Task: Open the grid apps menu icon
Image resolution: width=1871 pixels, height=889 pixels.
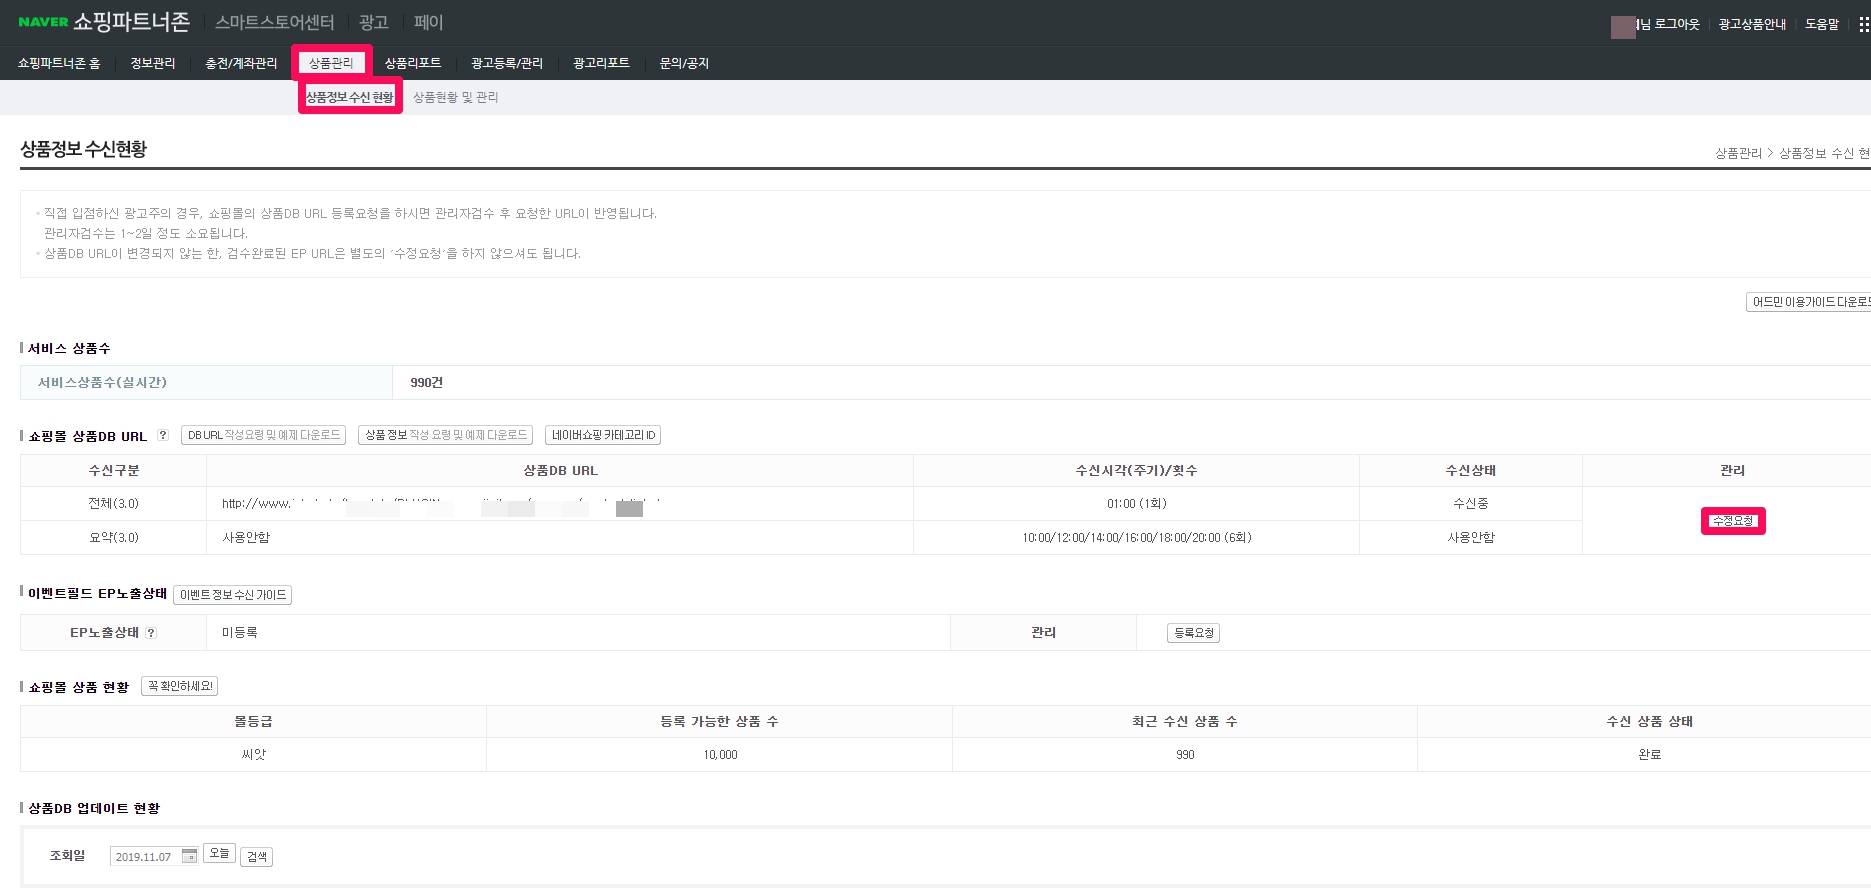Action: pyautogui.click(x=1863, y=24)
